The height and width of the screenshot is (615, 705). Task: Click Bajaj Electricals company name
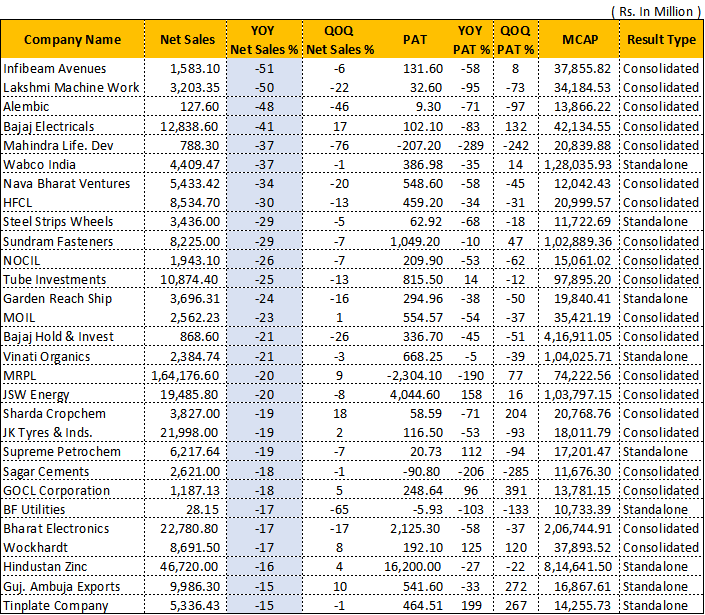click(49, 126)
